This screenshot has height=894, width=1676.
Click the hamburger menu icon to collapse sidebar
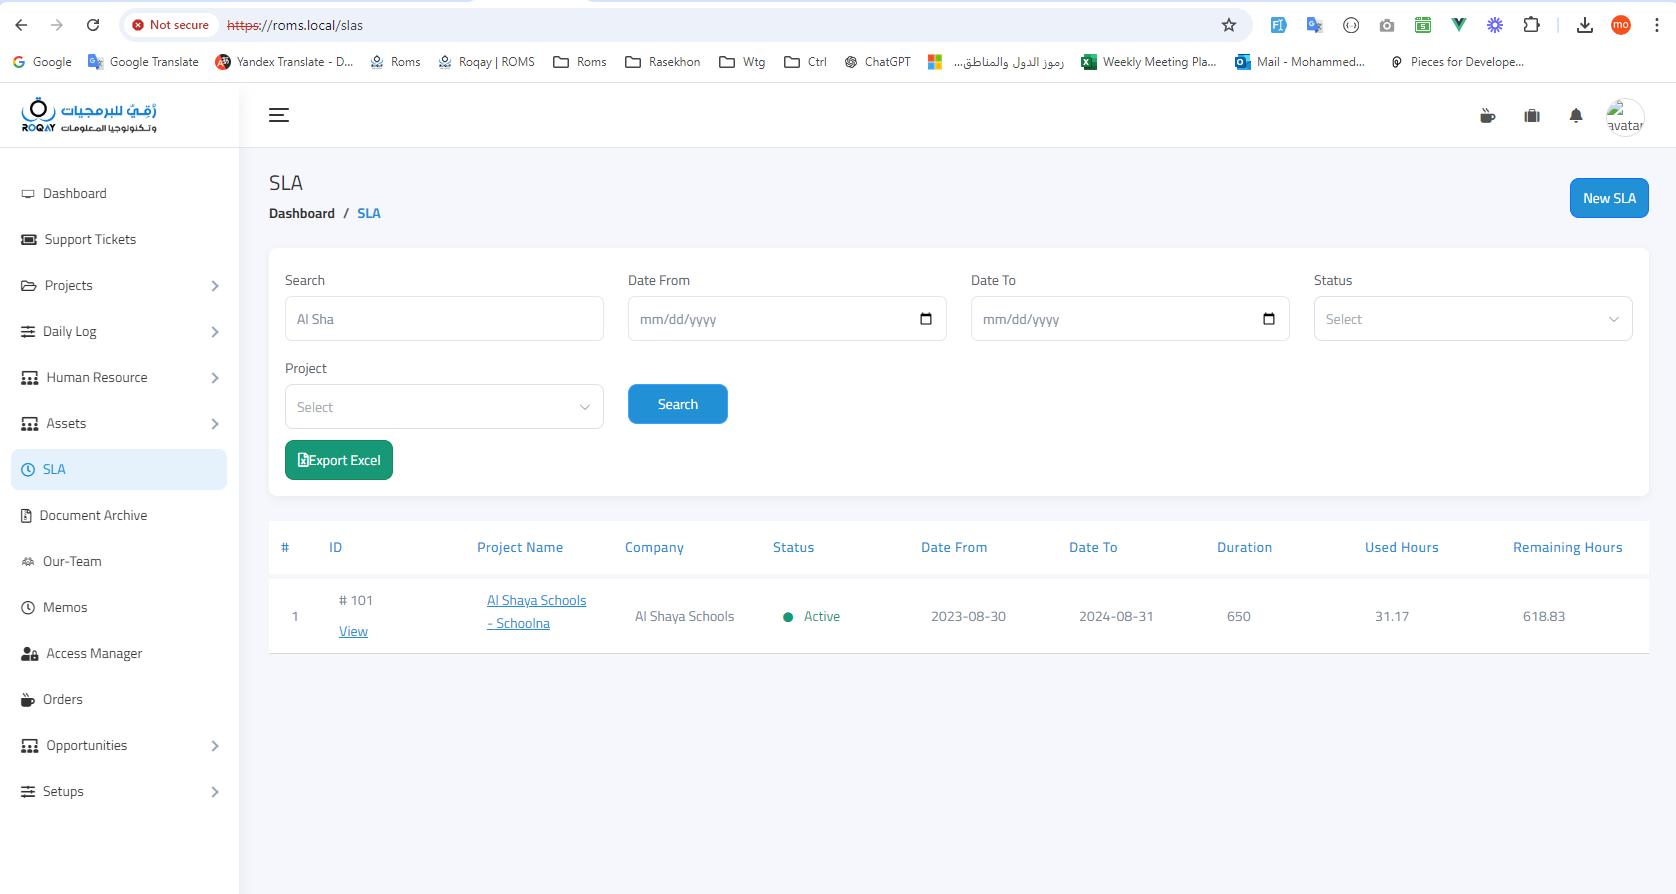(x=279, y=116)
